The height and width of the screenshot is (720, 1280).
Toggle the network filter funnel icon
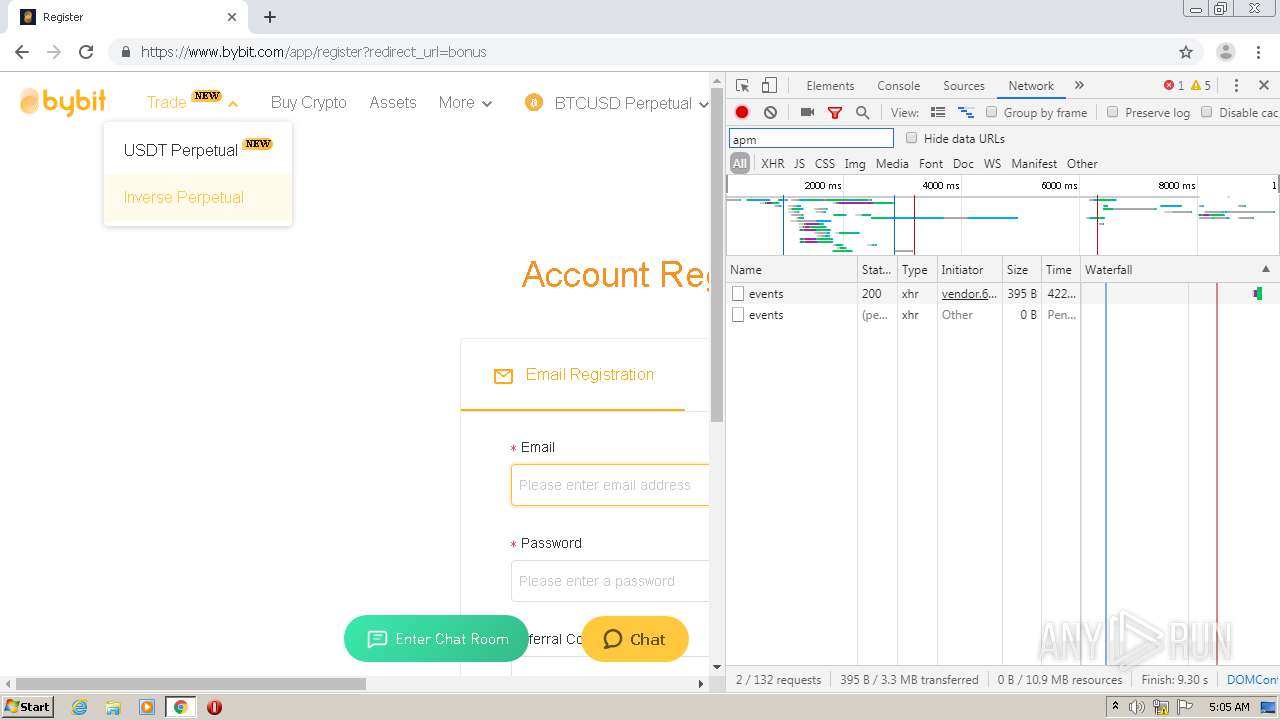point(835,113)
